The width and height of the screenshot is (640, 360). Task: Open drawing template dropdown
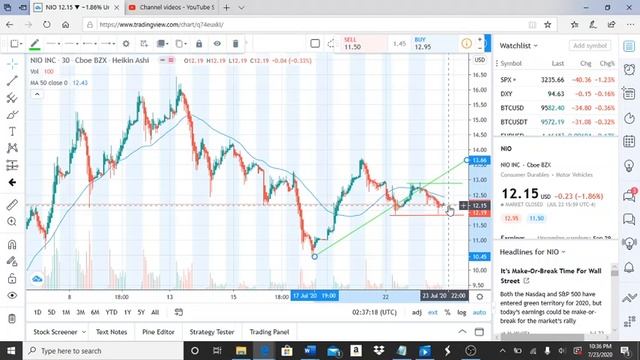(16, 44)
